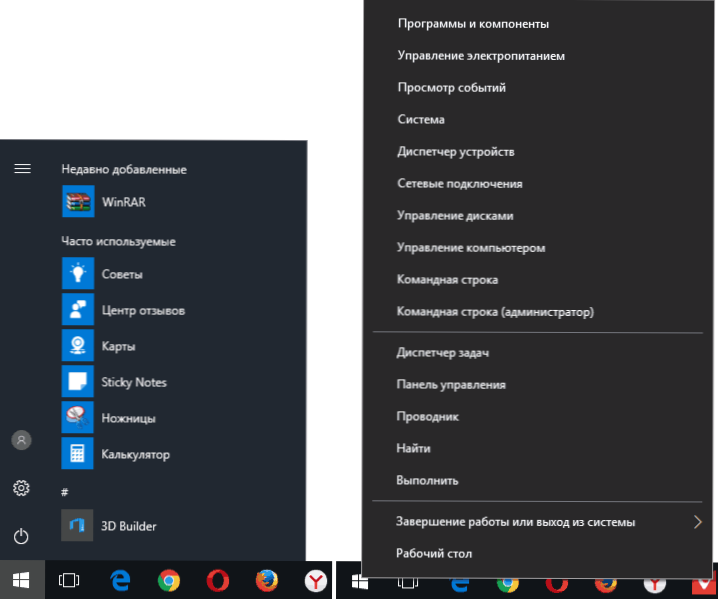Image resolution: width=718 pixels, height=599 pixels.
Task: Launch Microsoft Edge from left taskbar
Action: click(120, 580)
